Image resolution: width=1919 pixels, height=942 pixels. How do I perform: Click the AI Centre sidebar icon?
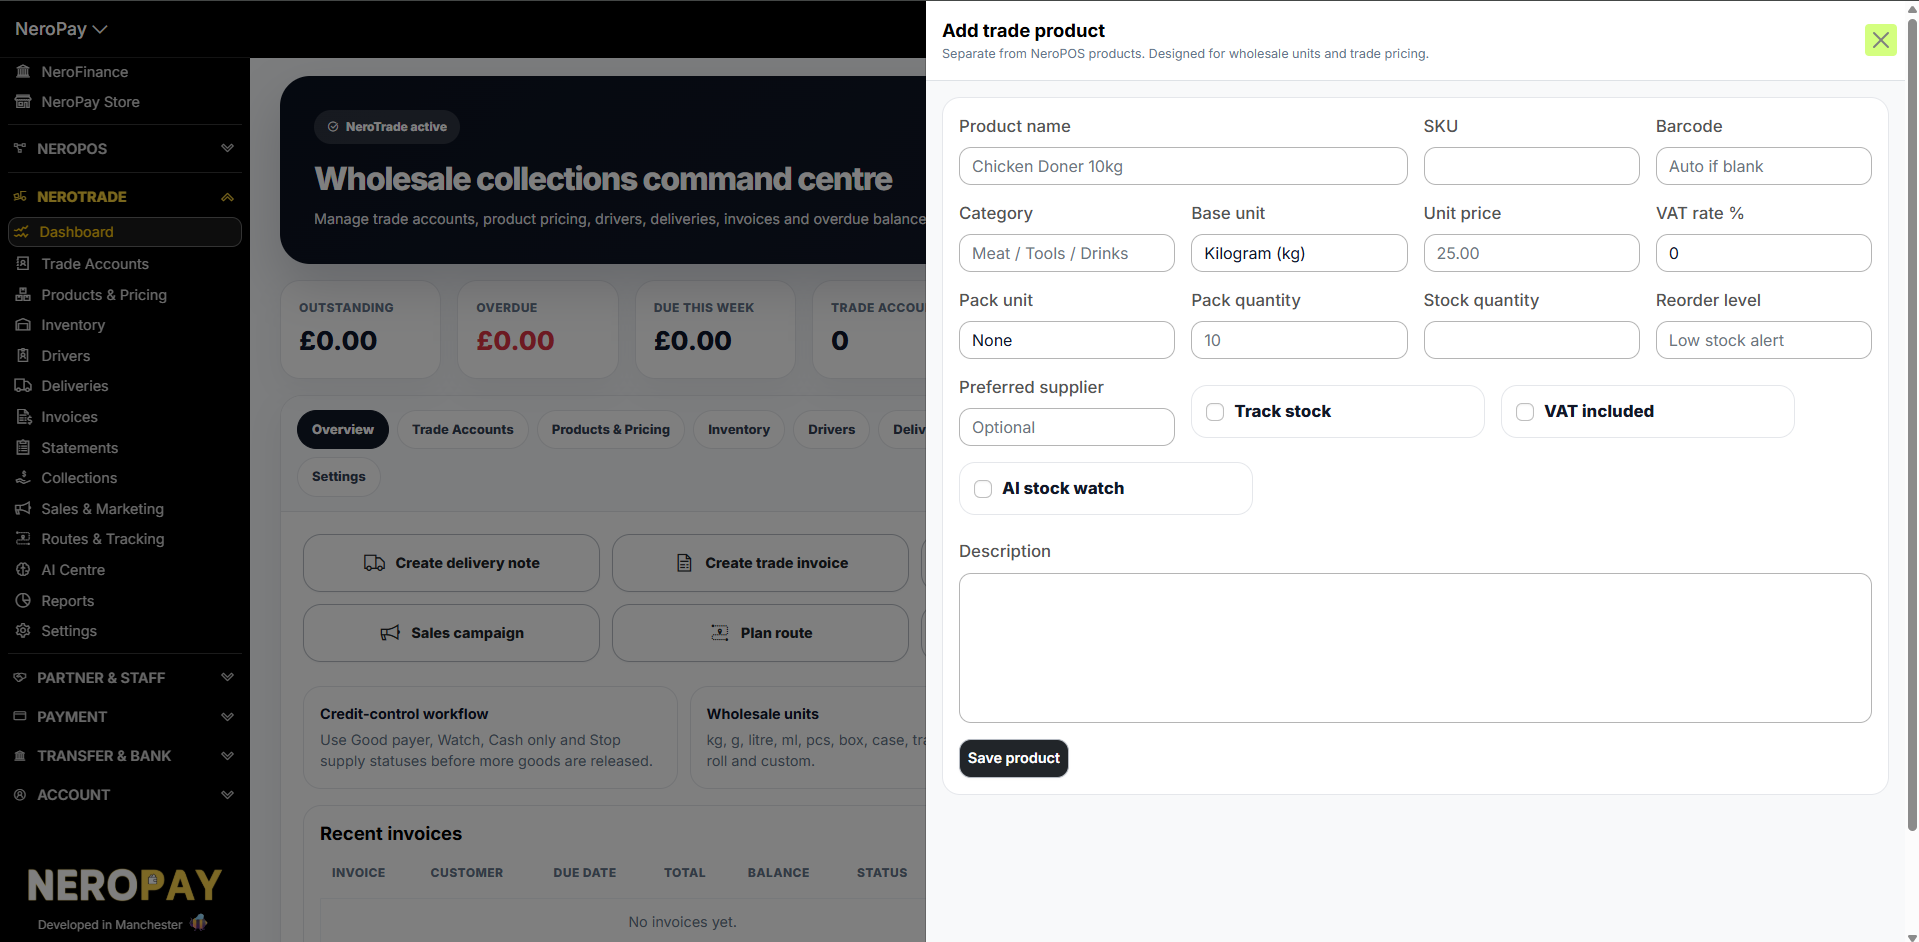click(23, 570)
